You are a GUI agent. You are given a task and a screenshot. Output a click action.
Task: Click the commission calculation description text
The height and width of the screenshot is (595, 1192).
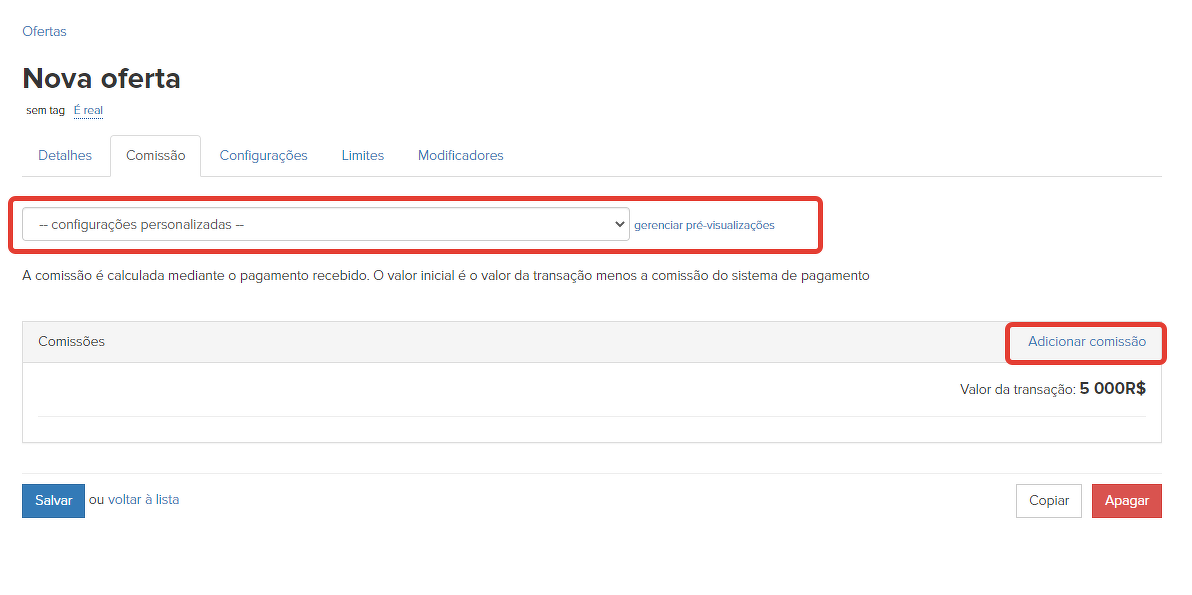click(x=445, y=276)
